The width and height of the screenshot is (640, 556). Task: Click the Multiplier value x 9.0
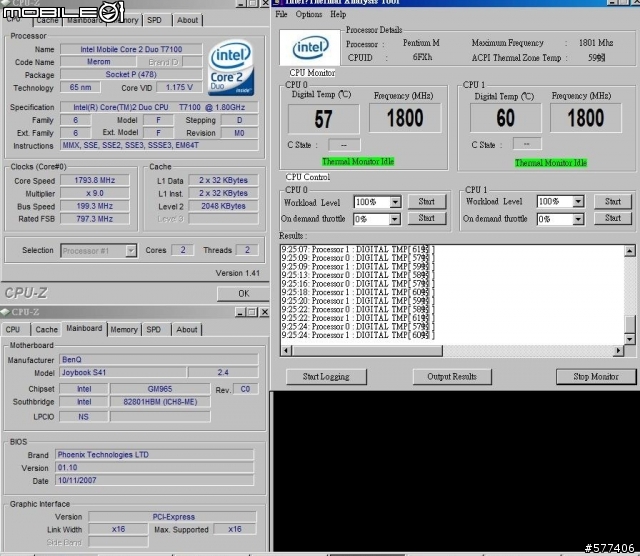(95, 193)
